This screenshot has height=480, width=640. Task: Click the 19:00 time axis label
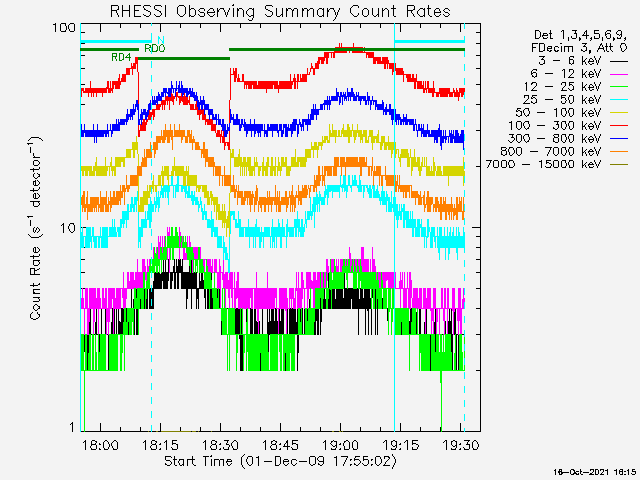(x=340, y=445)
